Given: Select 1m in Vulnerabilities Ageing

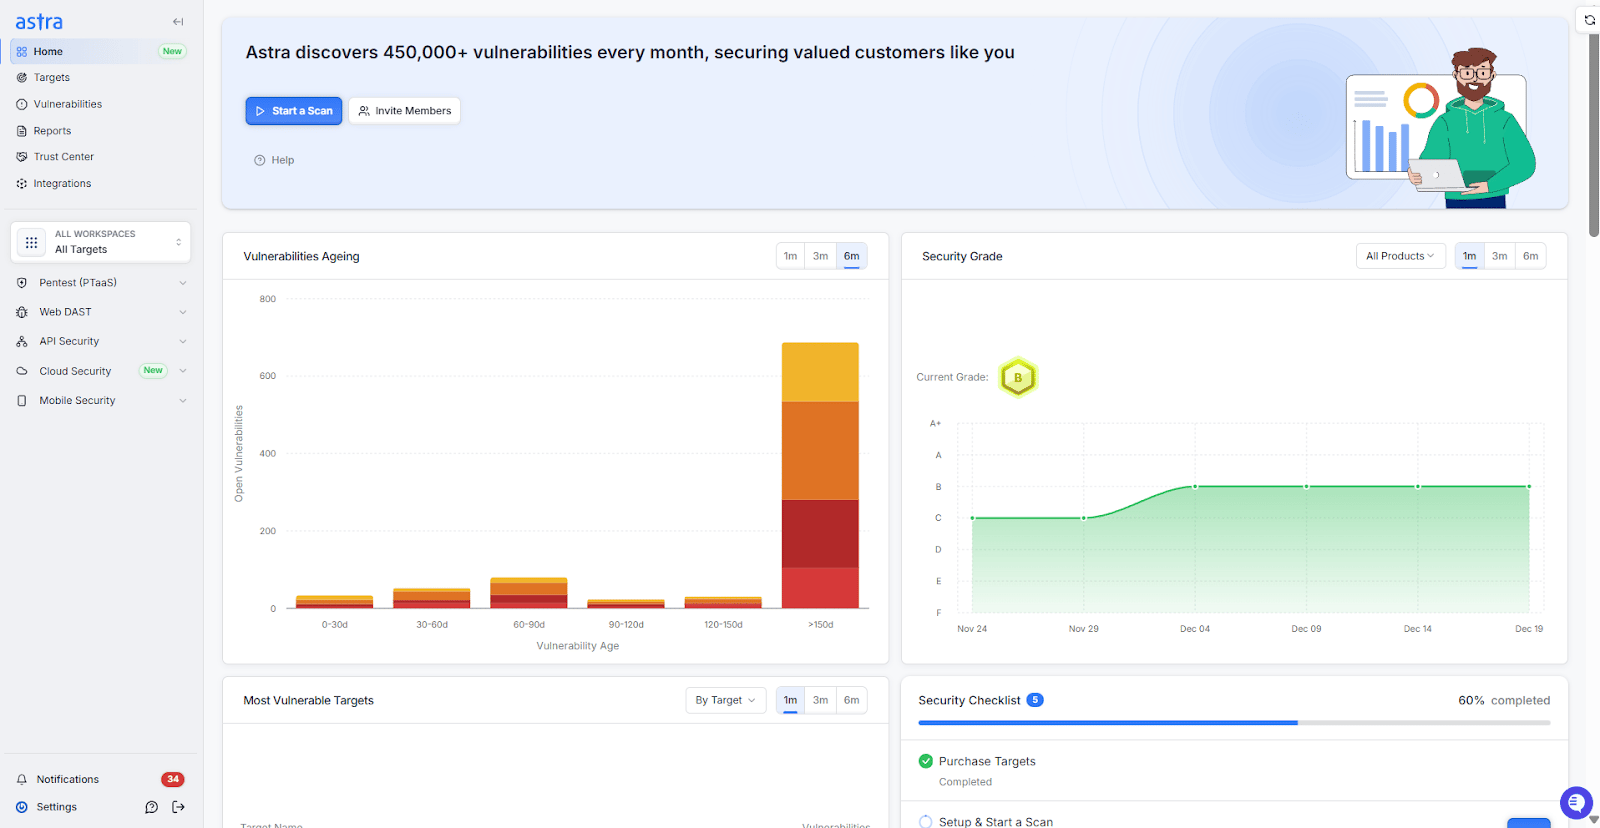Looking at the screenshot, I should pyautogui.click(x=790, y=256).
